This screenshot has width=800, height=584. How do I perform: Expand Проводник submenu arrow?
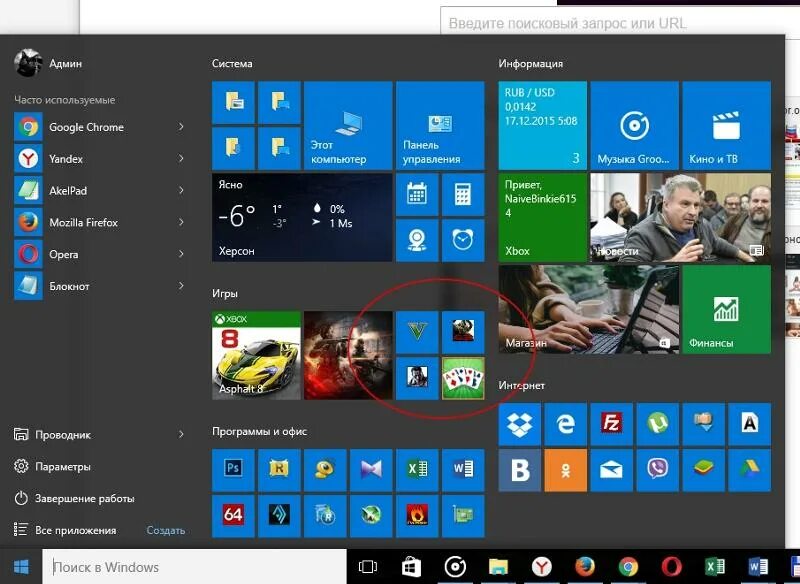181,435
